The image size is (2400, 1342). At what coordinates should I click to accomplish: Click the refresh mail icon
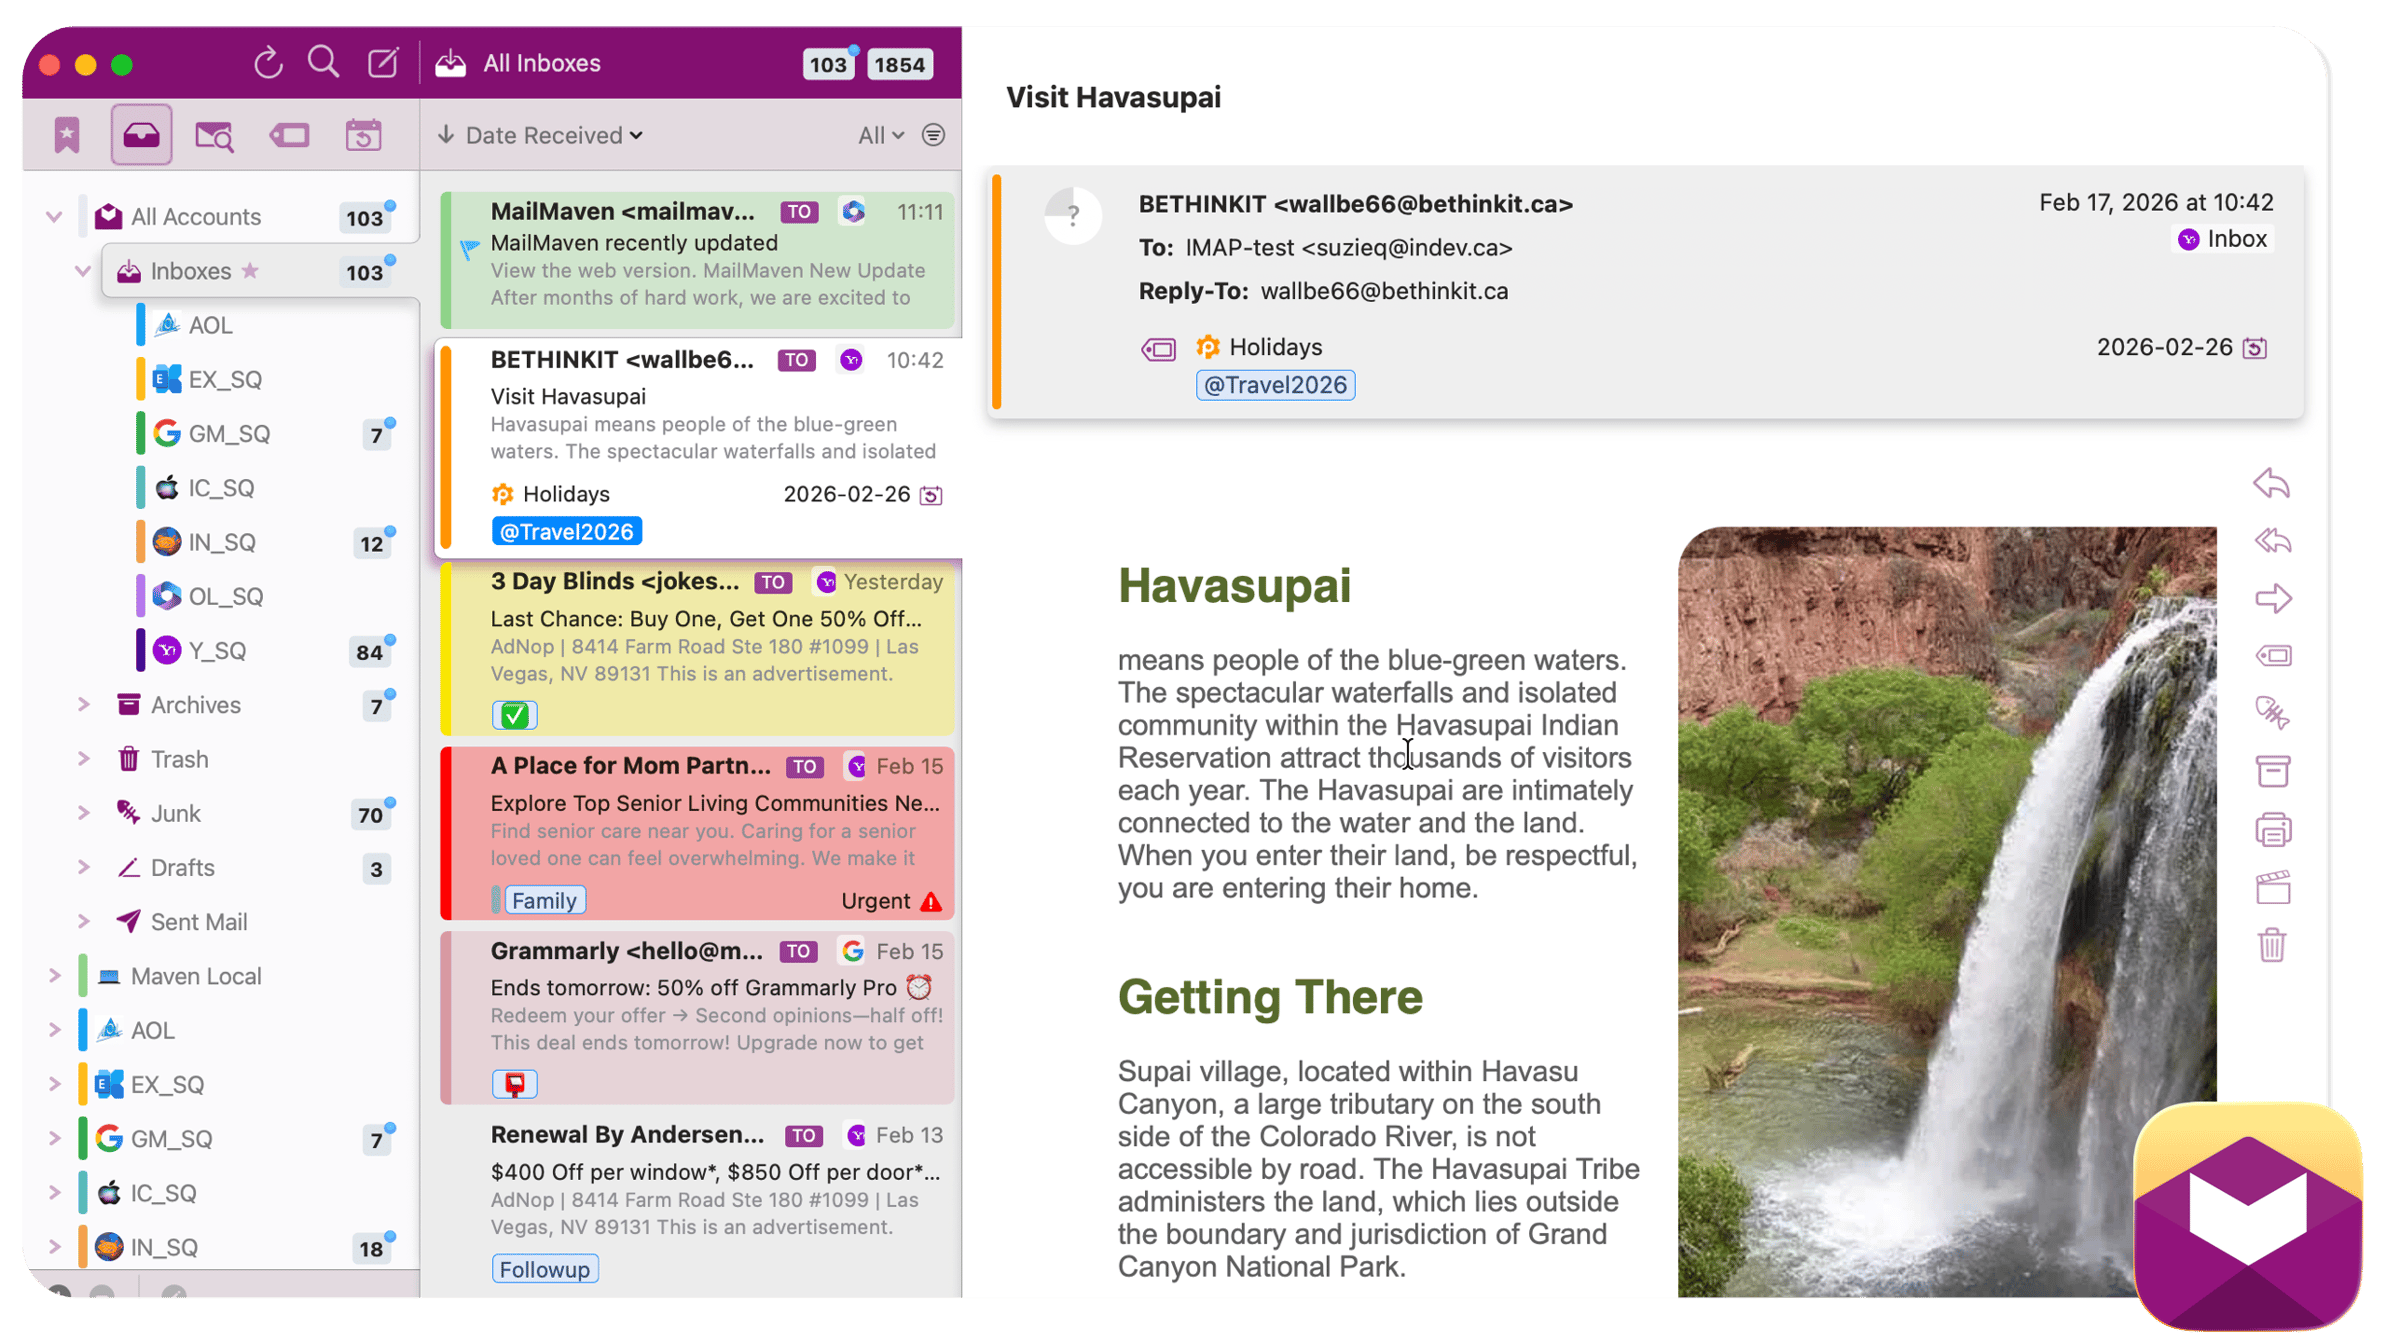[x=268, y=63]
